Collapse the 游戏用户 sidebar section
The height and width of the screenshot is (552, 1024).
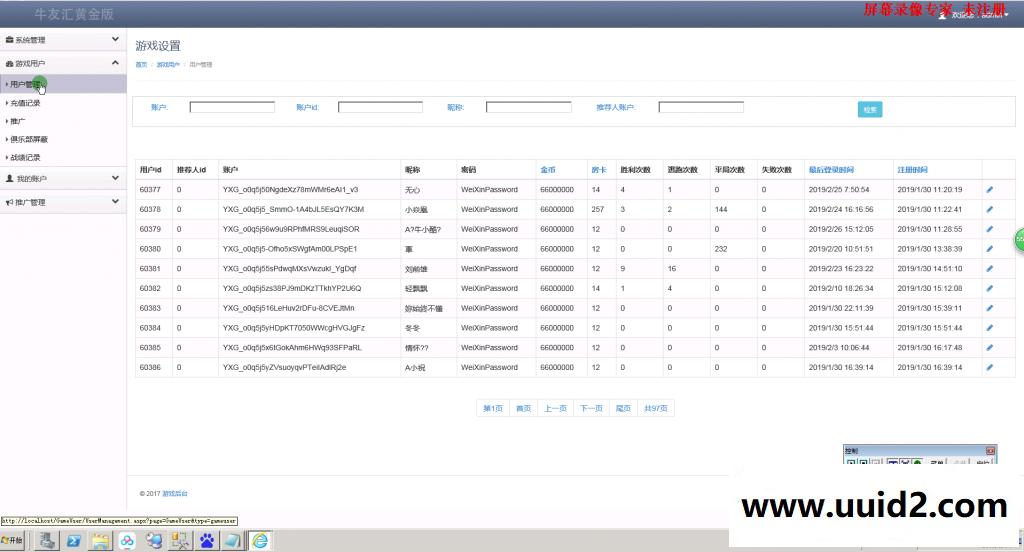click(63, 63)
